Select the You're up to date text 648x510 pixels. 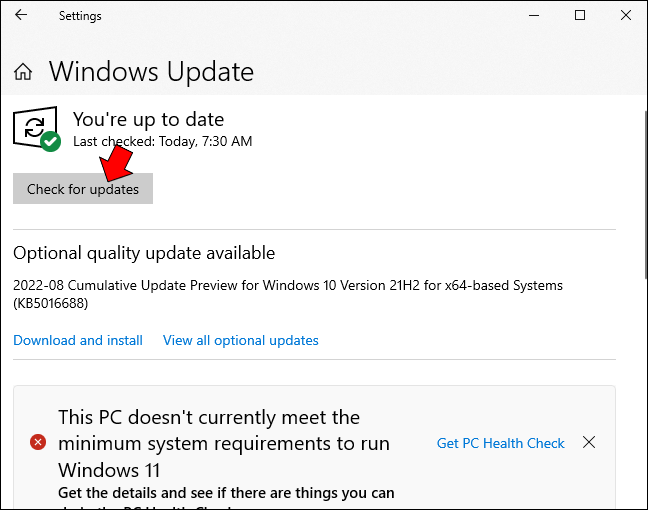click(x=148, y=119)
